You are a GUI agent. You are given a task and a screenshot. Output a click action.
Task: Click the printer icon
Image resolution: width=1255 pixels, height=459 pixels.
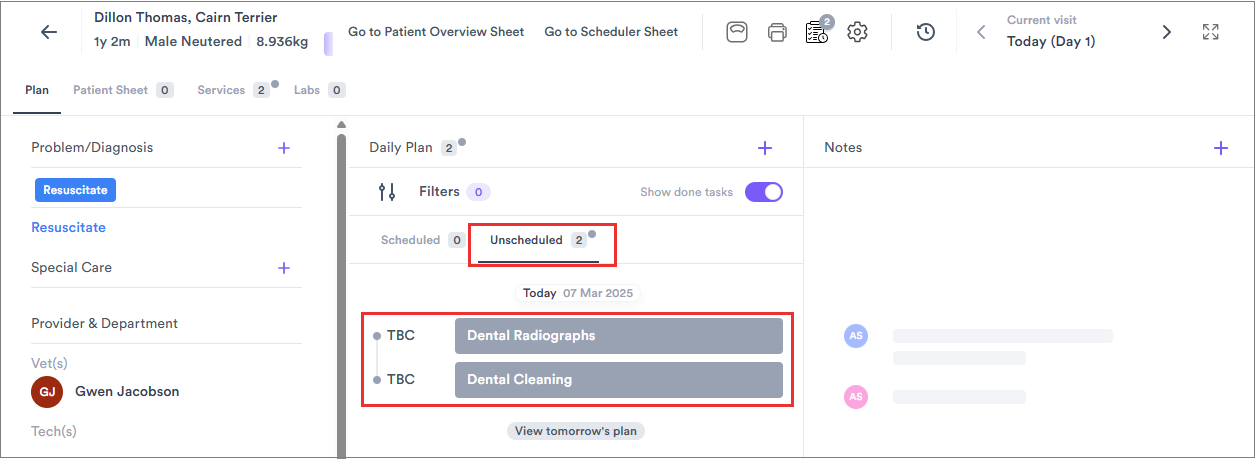click(x=777, y=32)
